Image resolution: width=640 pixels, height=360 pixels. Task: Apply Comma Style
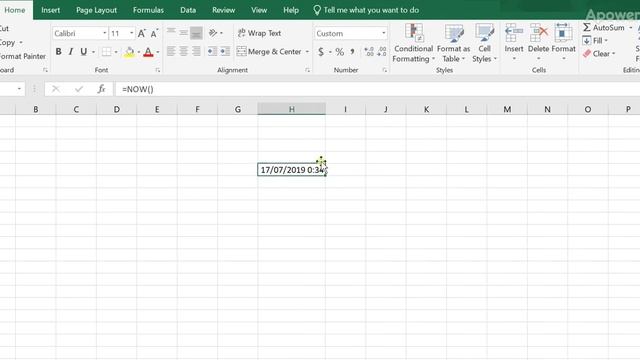(x=352, y=52)
